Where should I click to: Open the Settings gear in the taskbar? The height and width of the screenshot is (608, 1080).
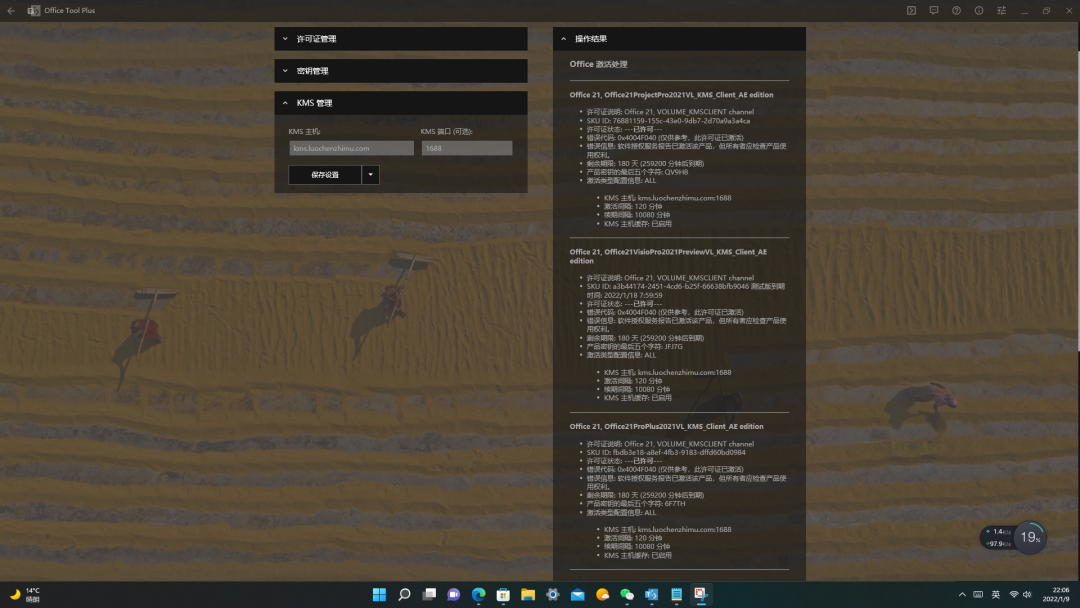tap(552, 594)
